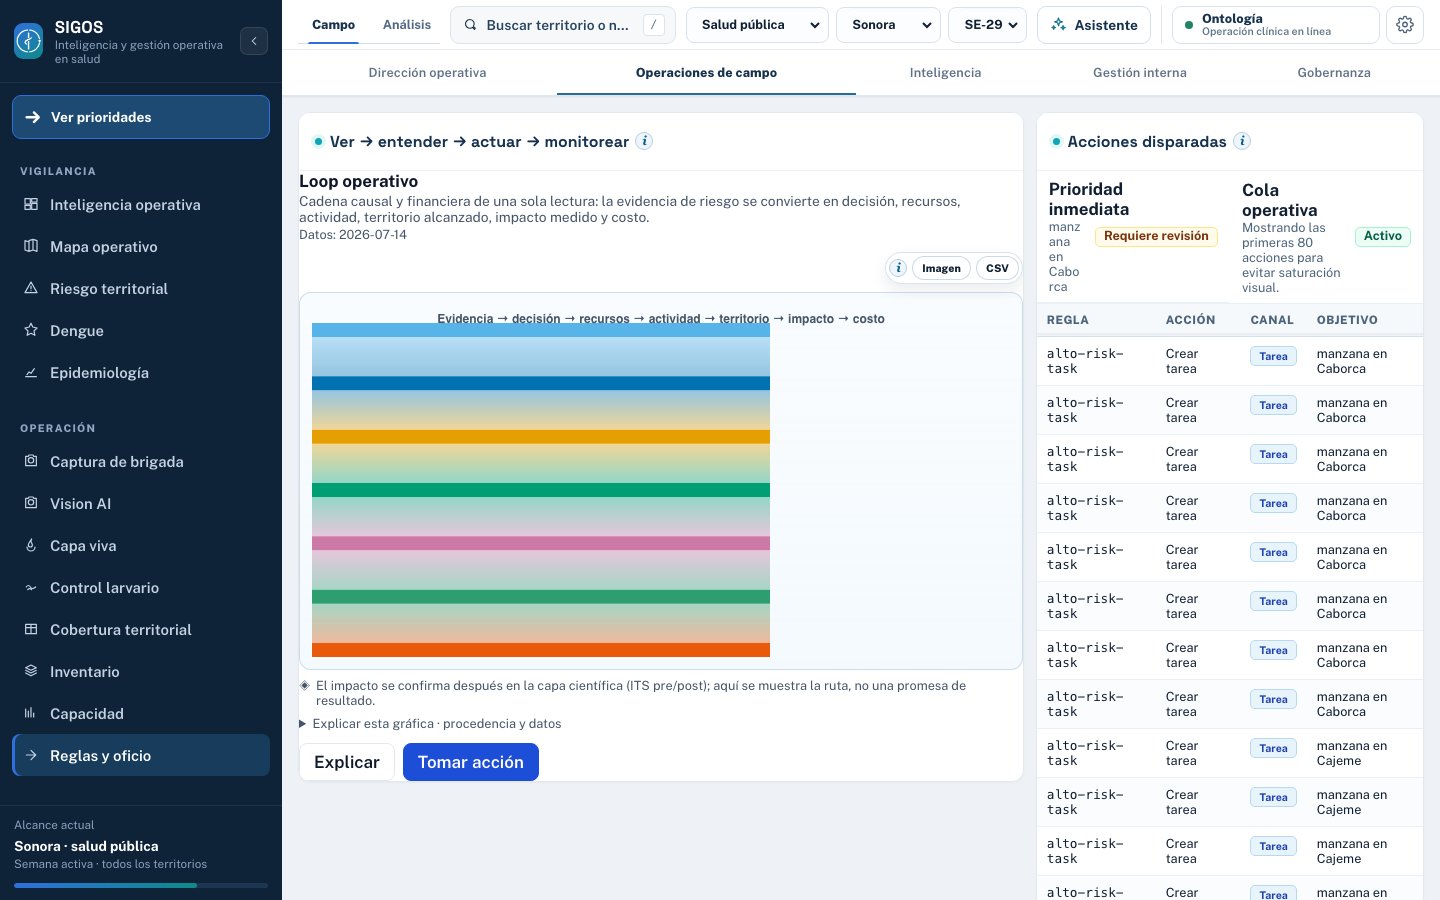Collapse the sidebar with chevron button
Screen dimensions: 1440x900
coord(254,41)
